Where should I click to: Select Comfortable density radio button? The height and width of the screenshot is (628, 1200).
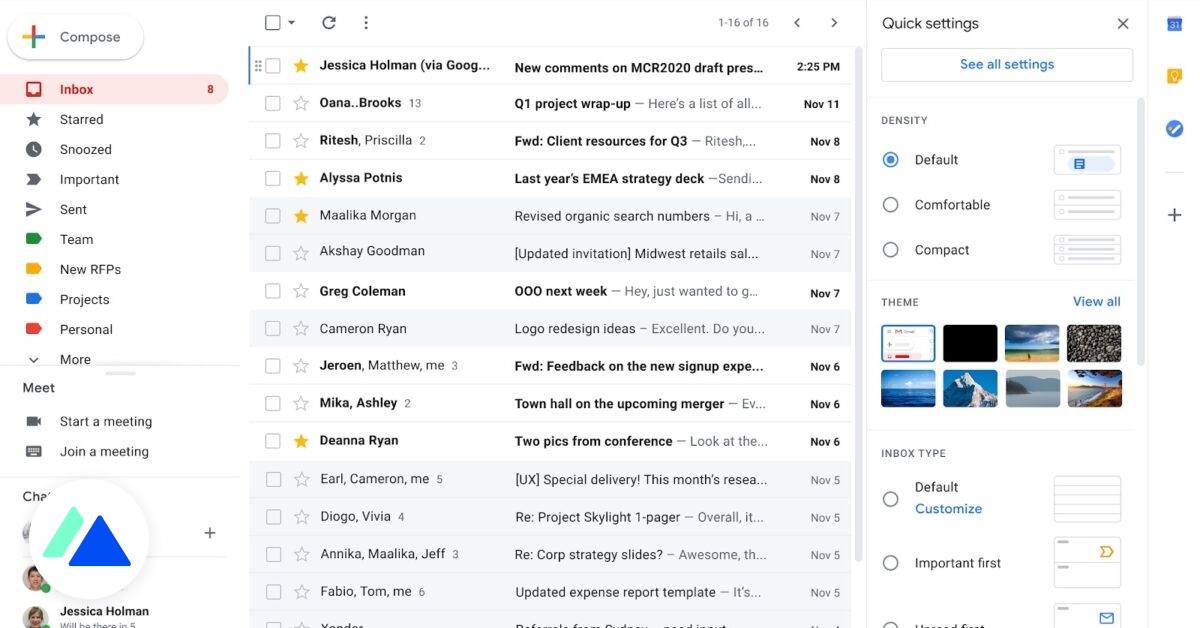point(890,205)
